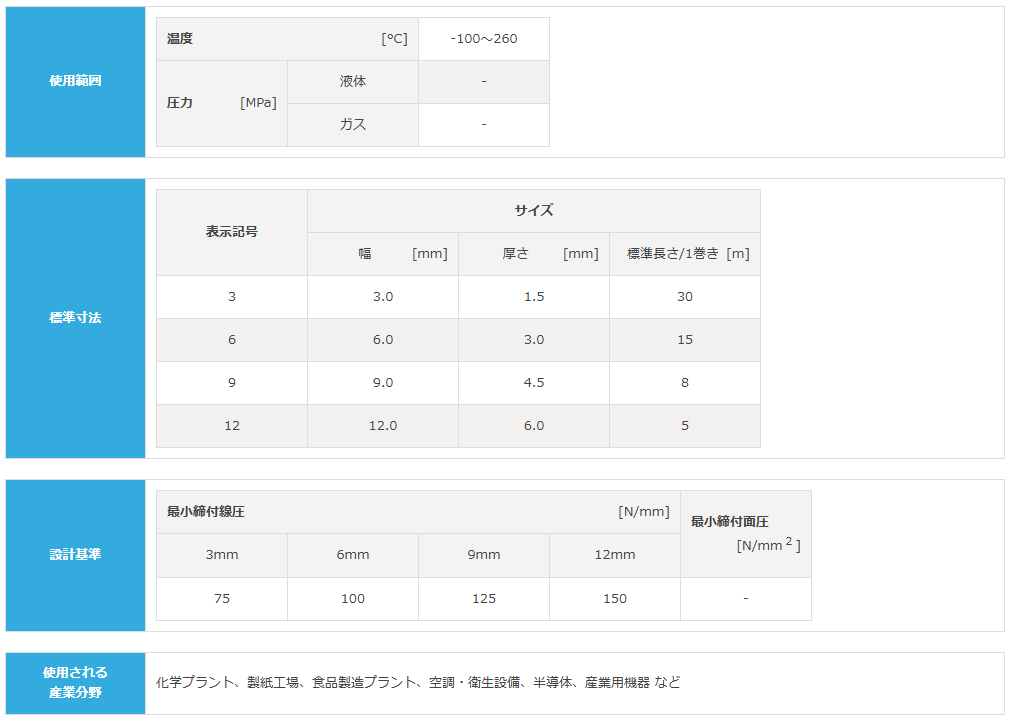Select the 標準寸法 blue section header
Screen dimensions: 1016x722
point(76,318)
